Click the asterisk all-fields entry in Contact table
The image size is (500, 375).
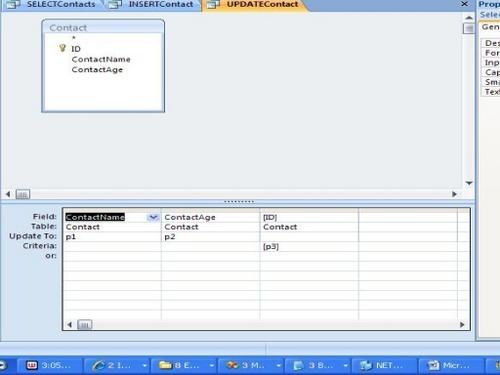(74, 38)
